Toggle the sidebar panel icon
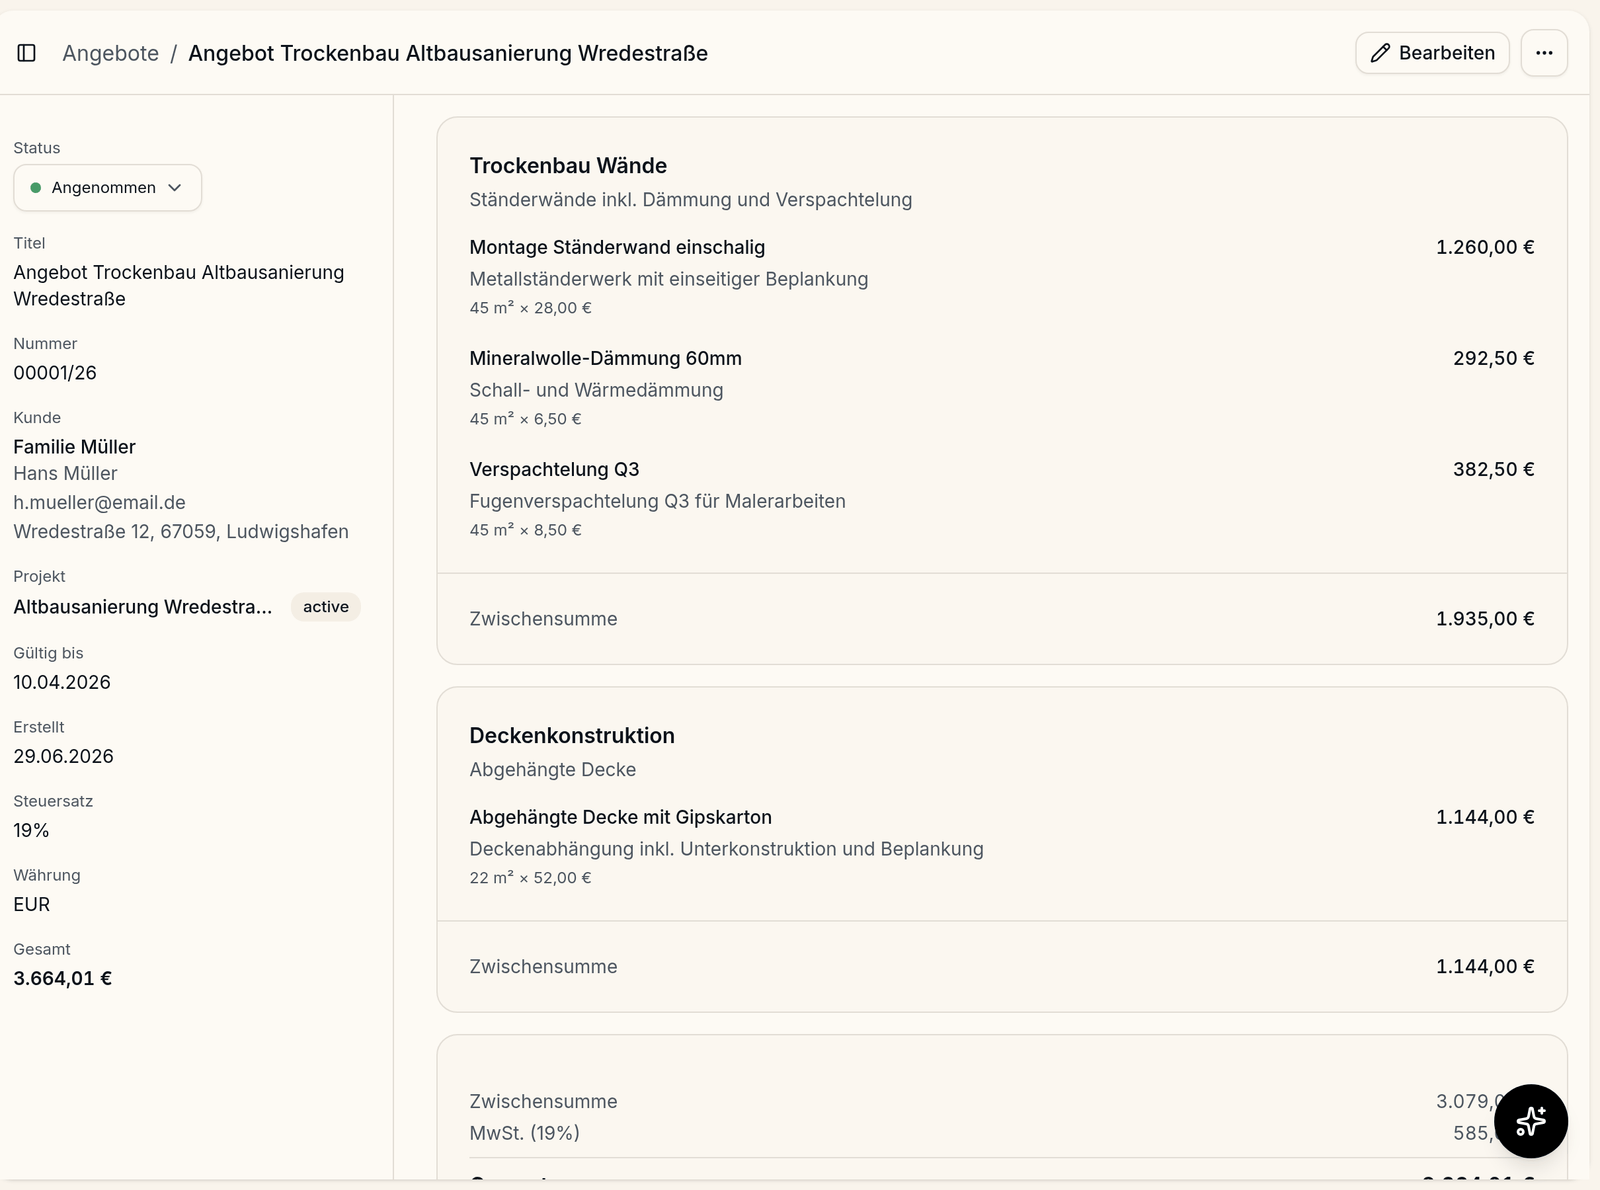 click(x=27, y=53)
